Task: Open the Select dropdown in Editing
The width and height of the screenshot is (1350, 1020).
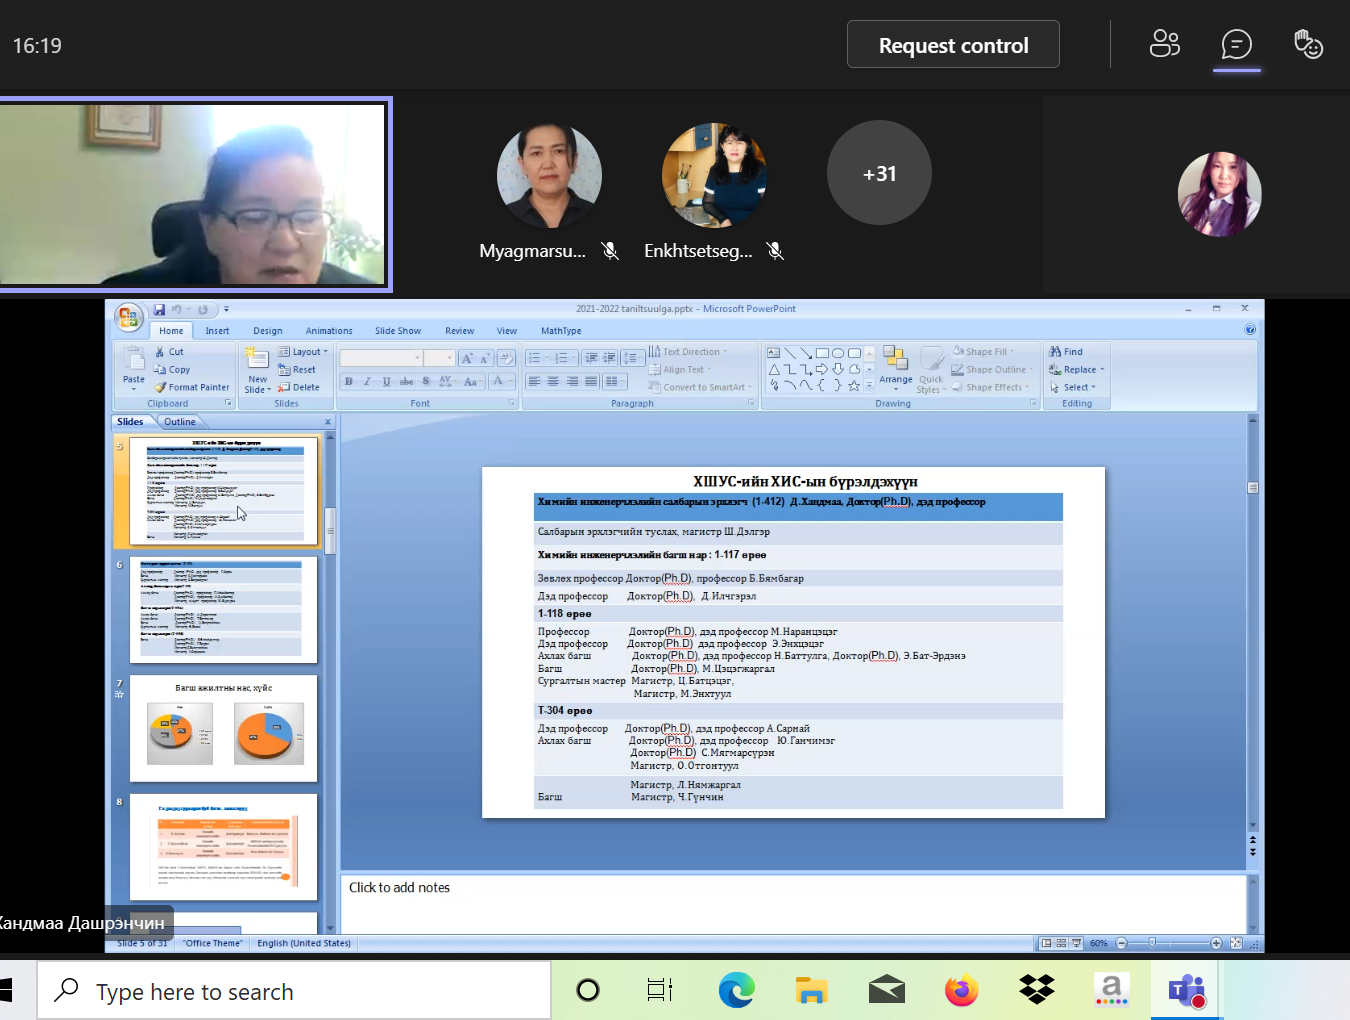Action: click(x=1072, y=388)
